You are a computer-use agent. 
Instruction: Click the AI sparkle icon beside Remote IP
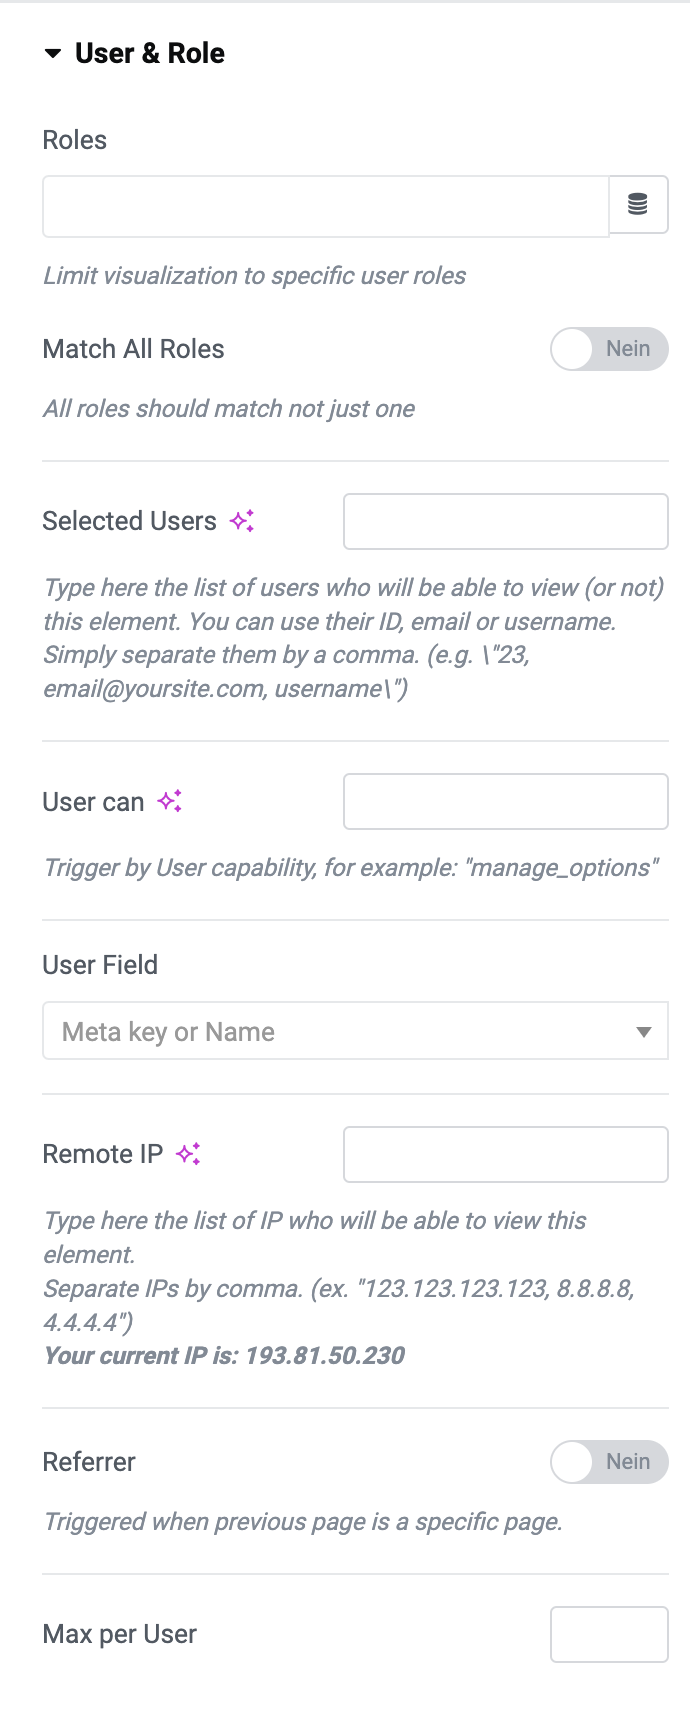click(x=188, y=1154)
